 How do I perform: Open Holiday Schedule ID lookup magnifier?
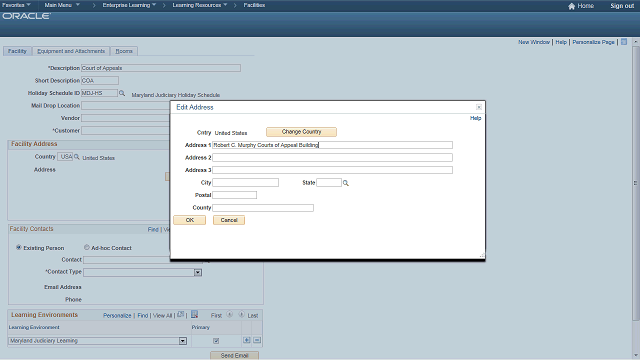click(x=122, y=93)
